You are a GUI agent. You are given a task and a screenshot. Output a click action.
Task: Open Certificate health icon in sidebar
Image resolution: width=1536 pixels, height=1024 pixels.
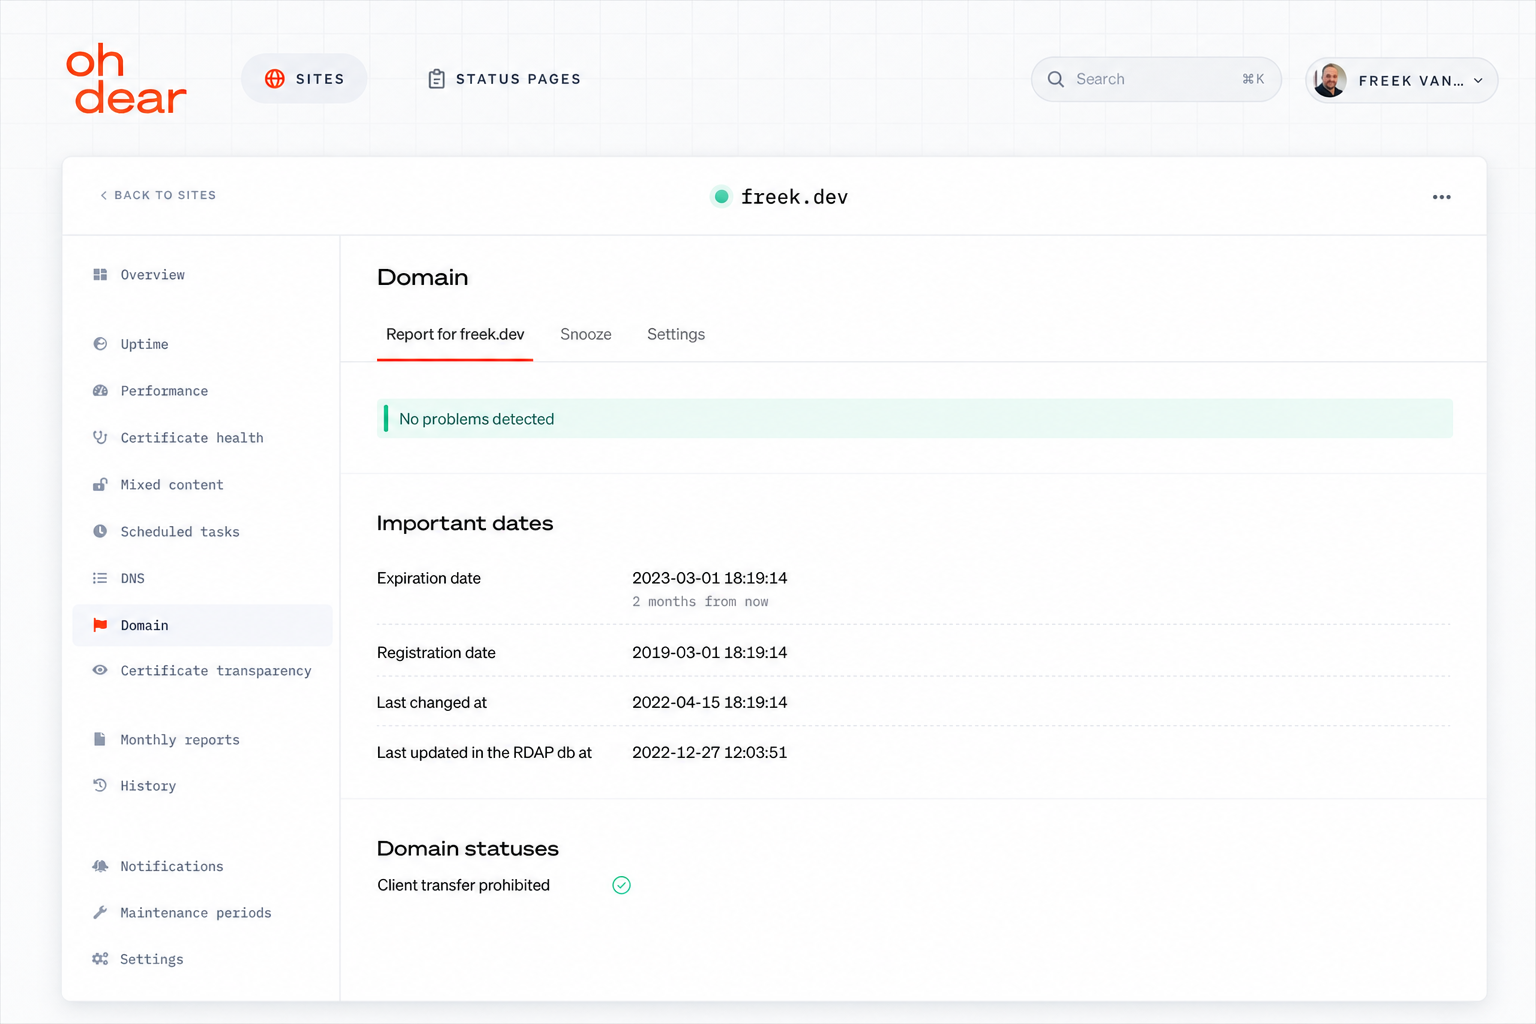100,438
